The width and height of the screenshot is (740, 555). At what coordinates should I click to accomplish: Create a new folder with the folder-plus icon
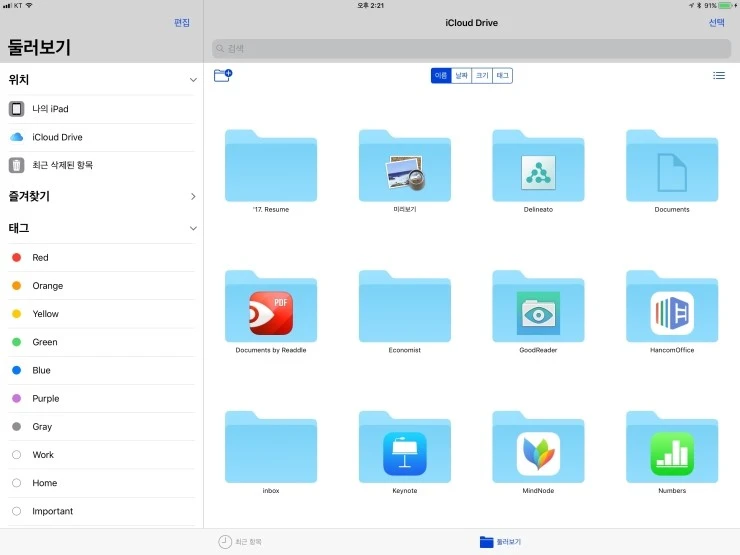[223, 76]
